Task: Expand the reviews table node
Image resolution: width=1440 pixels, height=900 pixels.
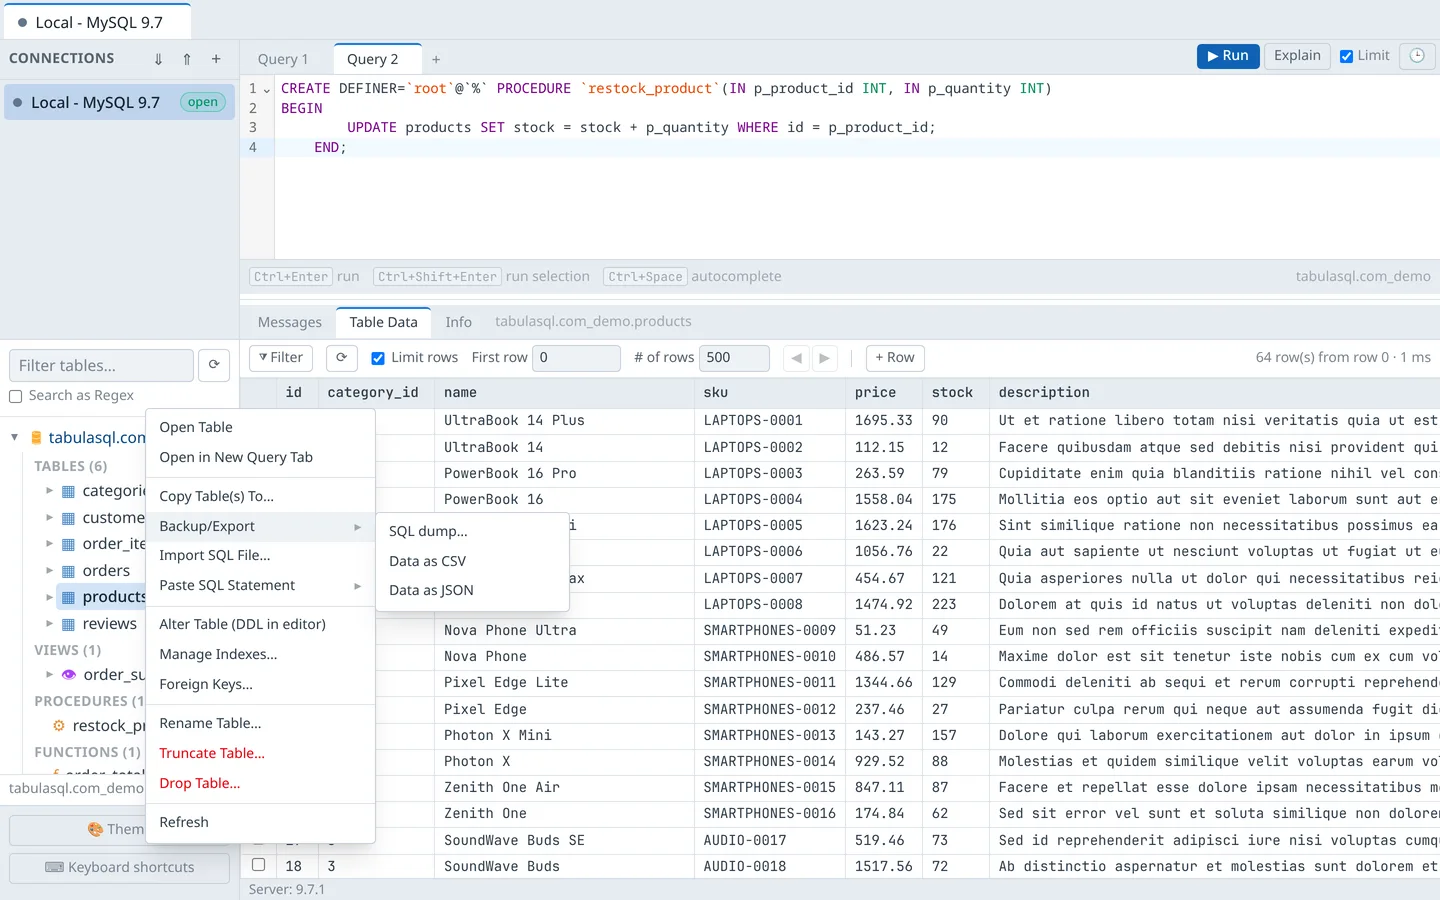Action: tap(49, 624)
